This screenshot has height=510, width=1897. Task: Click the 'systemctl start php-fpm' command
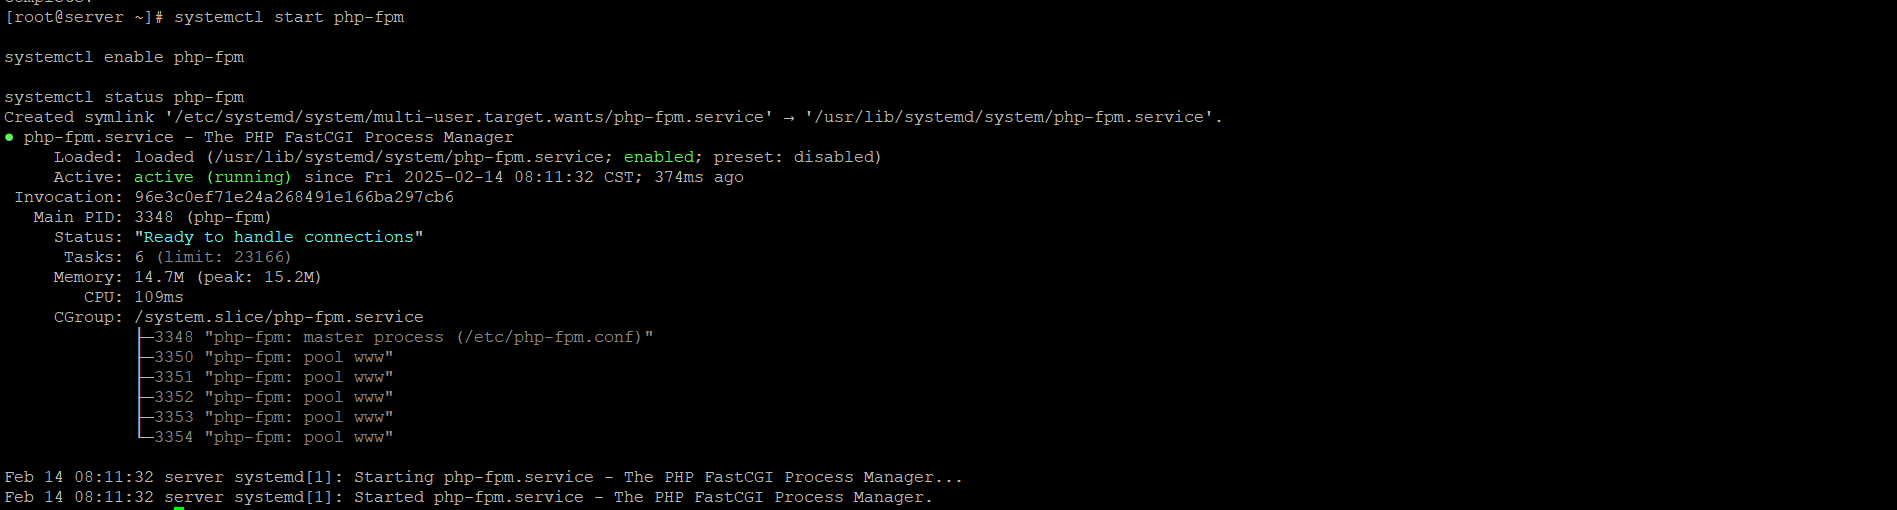[x=289, y=17]
